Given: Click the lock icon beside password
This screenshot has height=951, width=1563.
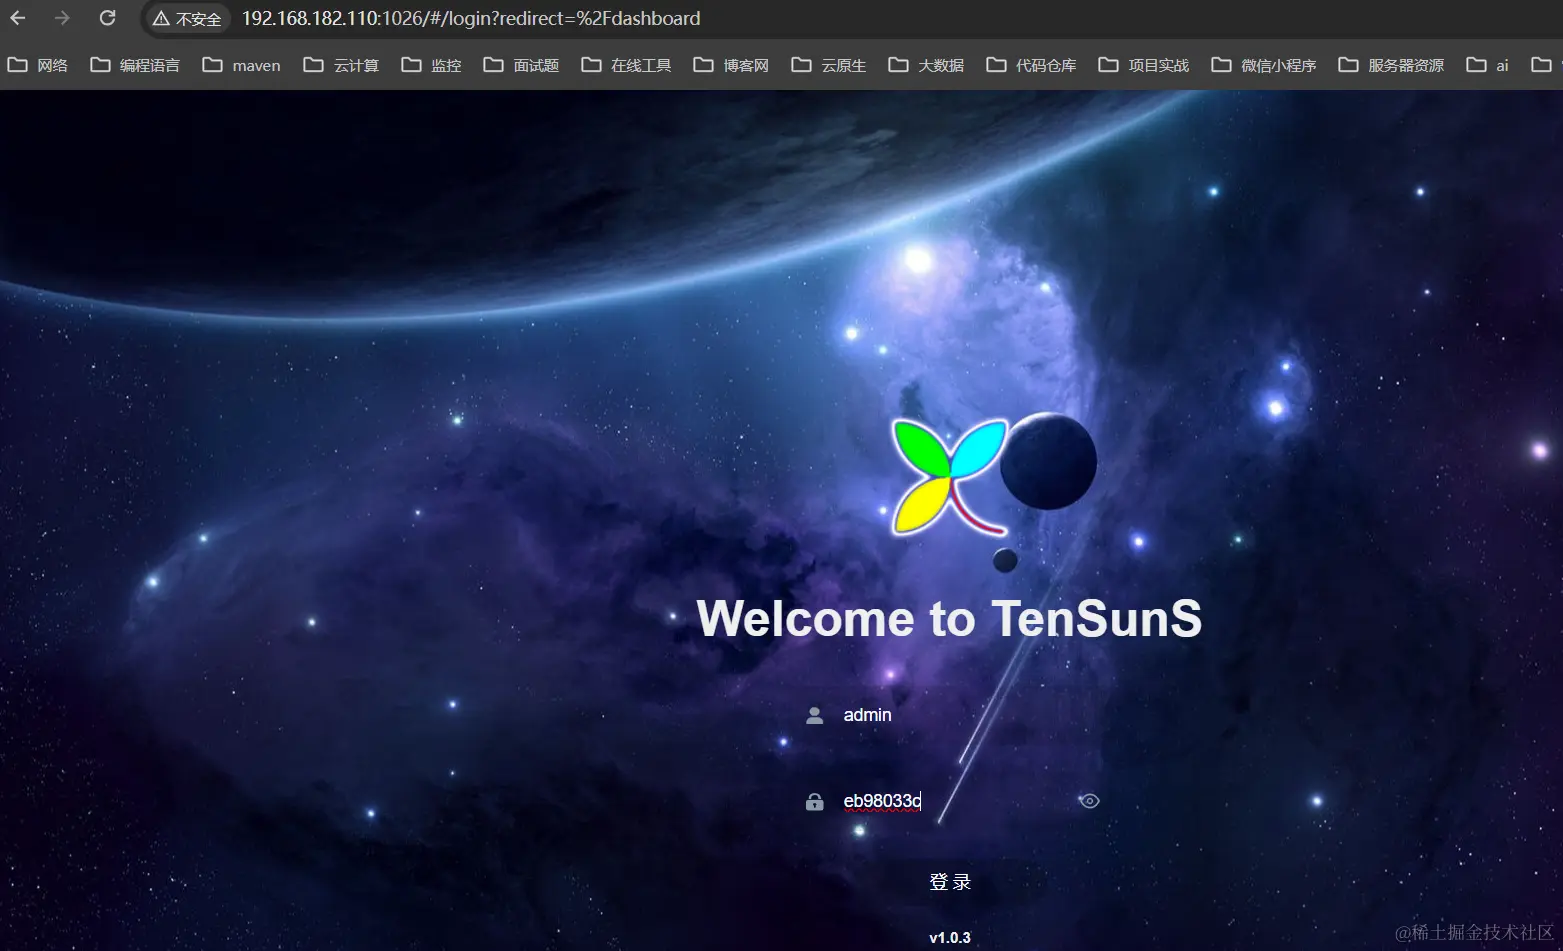Looking at the screenshot, I should pos(815,801).
